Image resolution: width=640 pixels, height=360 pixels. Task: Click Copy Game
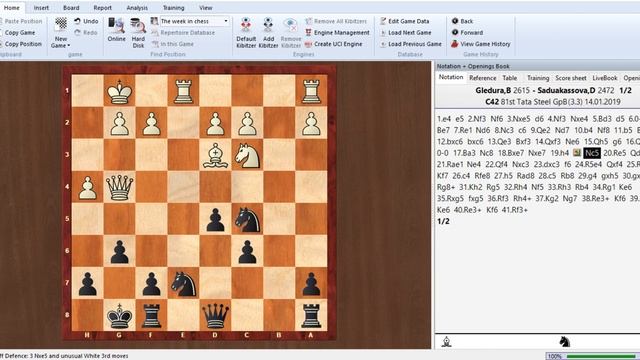pyautogui.click(x=18, y=32)
